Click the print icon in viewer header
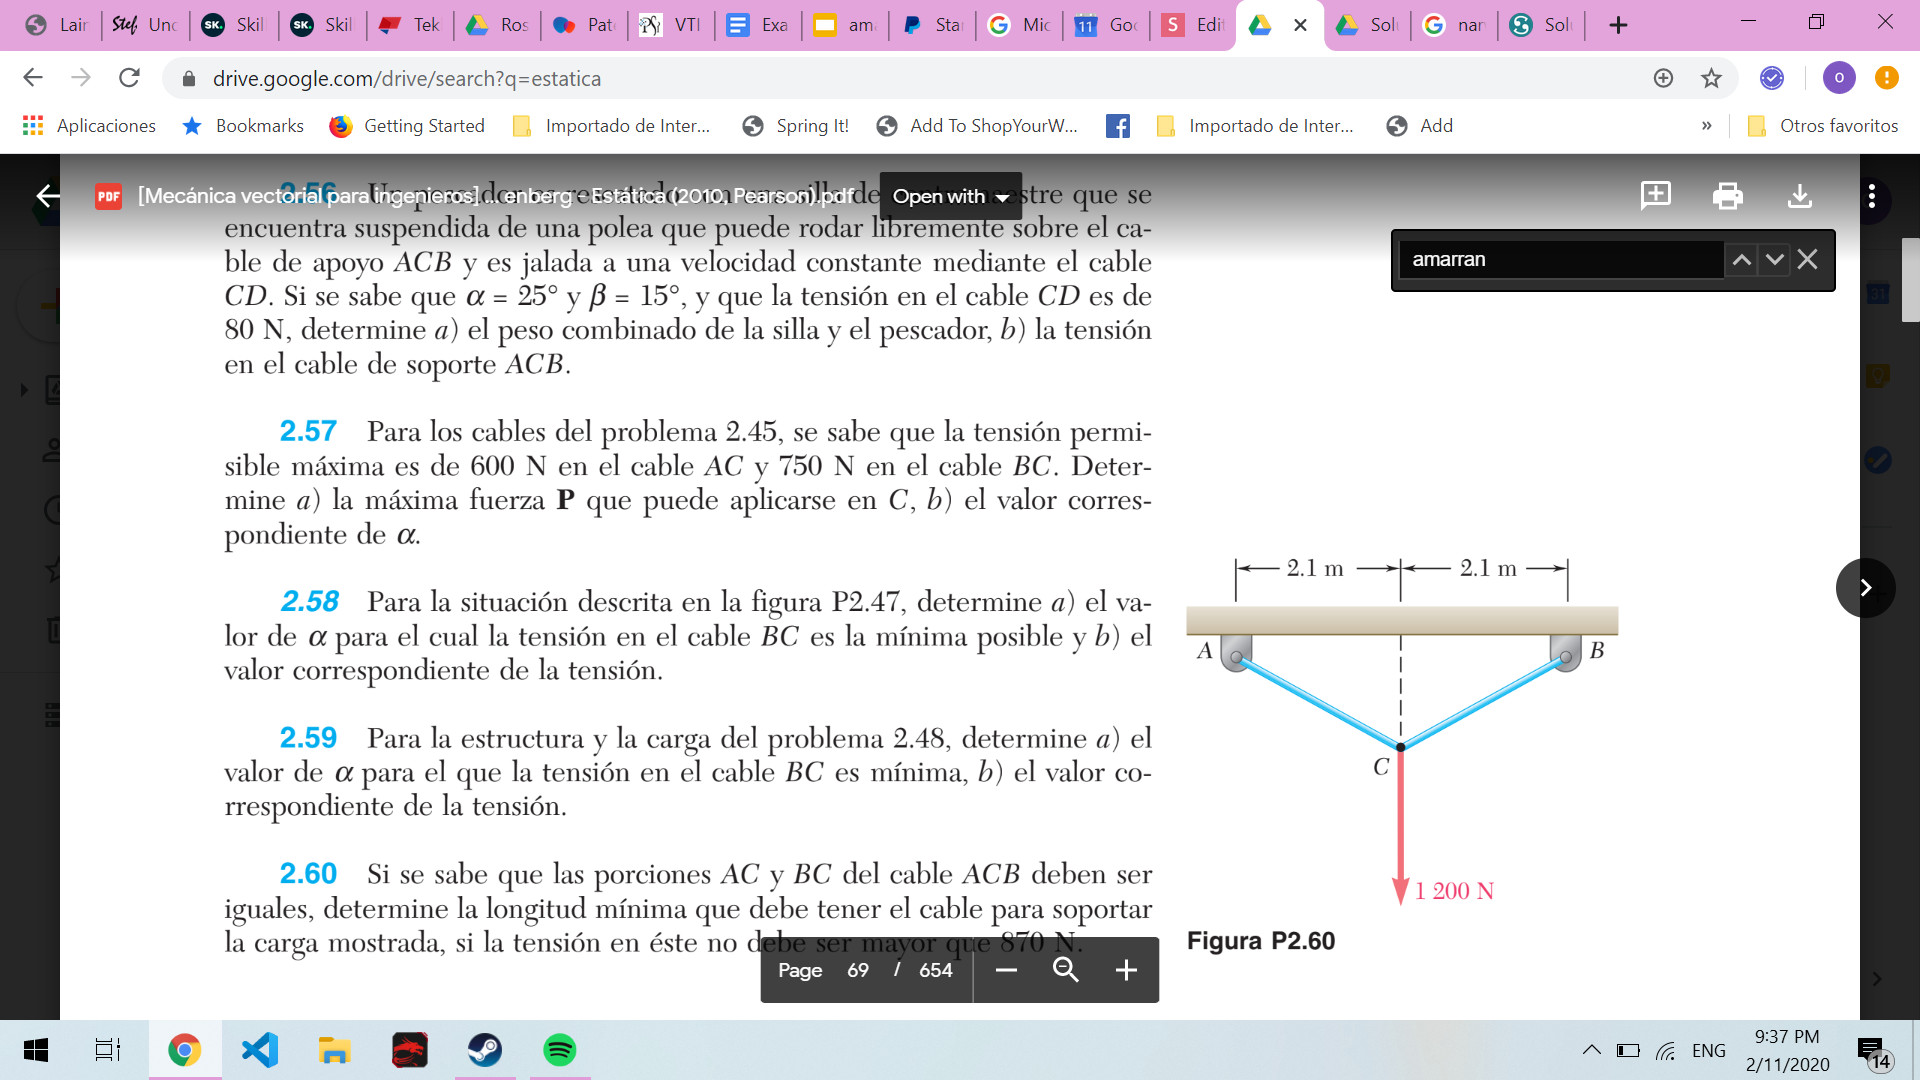 tap(1727, 196)
